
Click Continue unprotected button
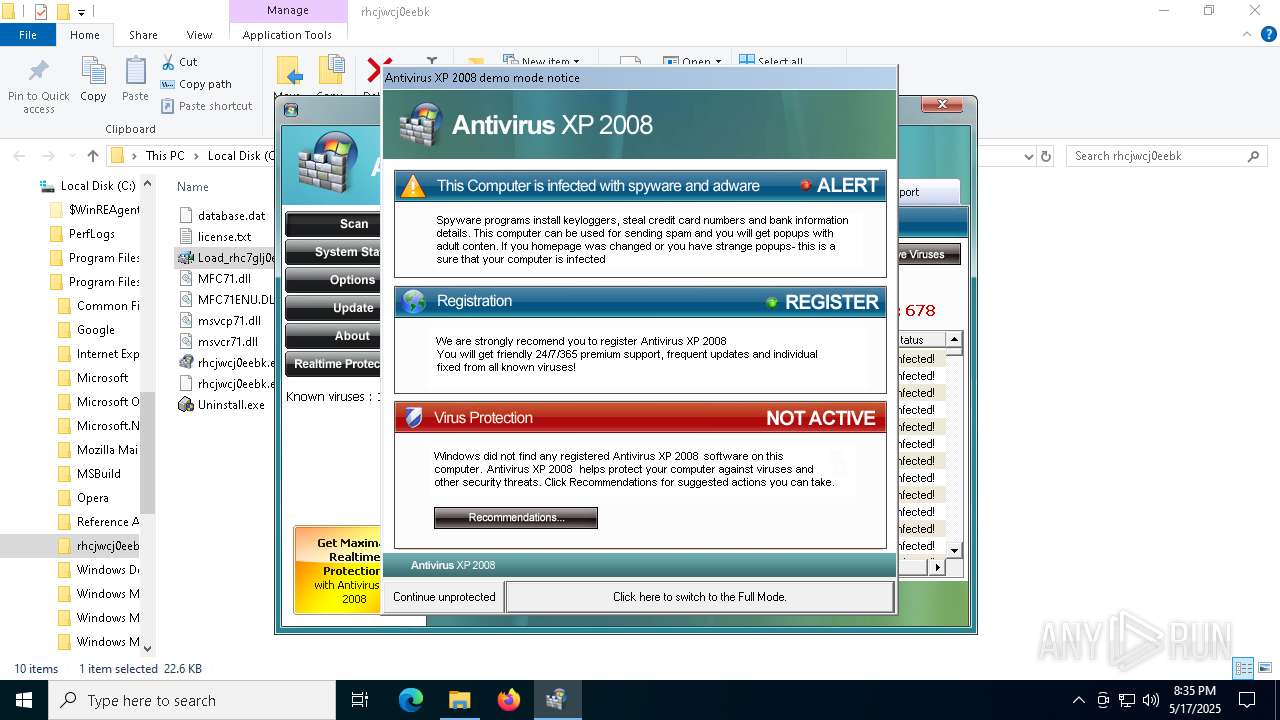tap(444, 597)
